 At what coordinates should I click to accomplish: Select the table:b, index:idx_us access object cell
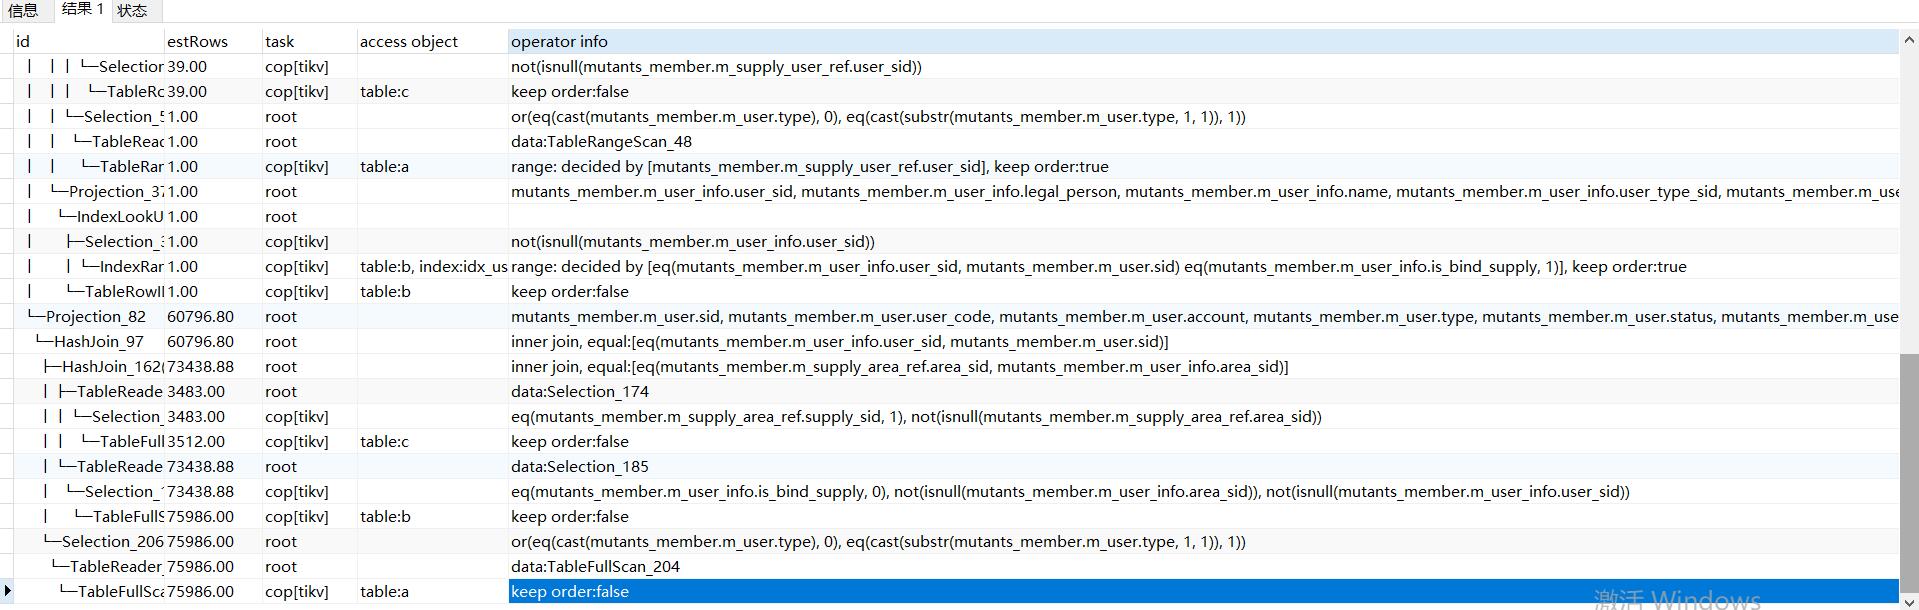[x=433, y=266]
